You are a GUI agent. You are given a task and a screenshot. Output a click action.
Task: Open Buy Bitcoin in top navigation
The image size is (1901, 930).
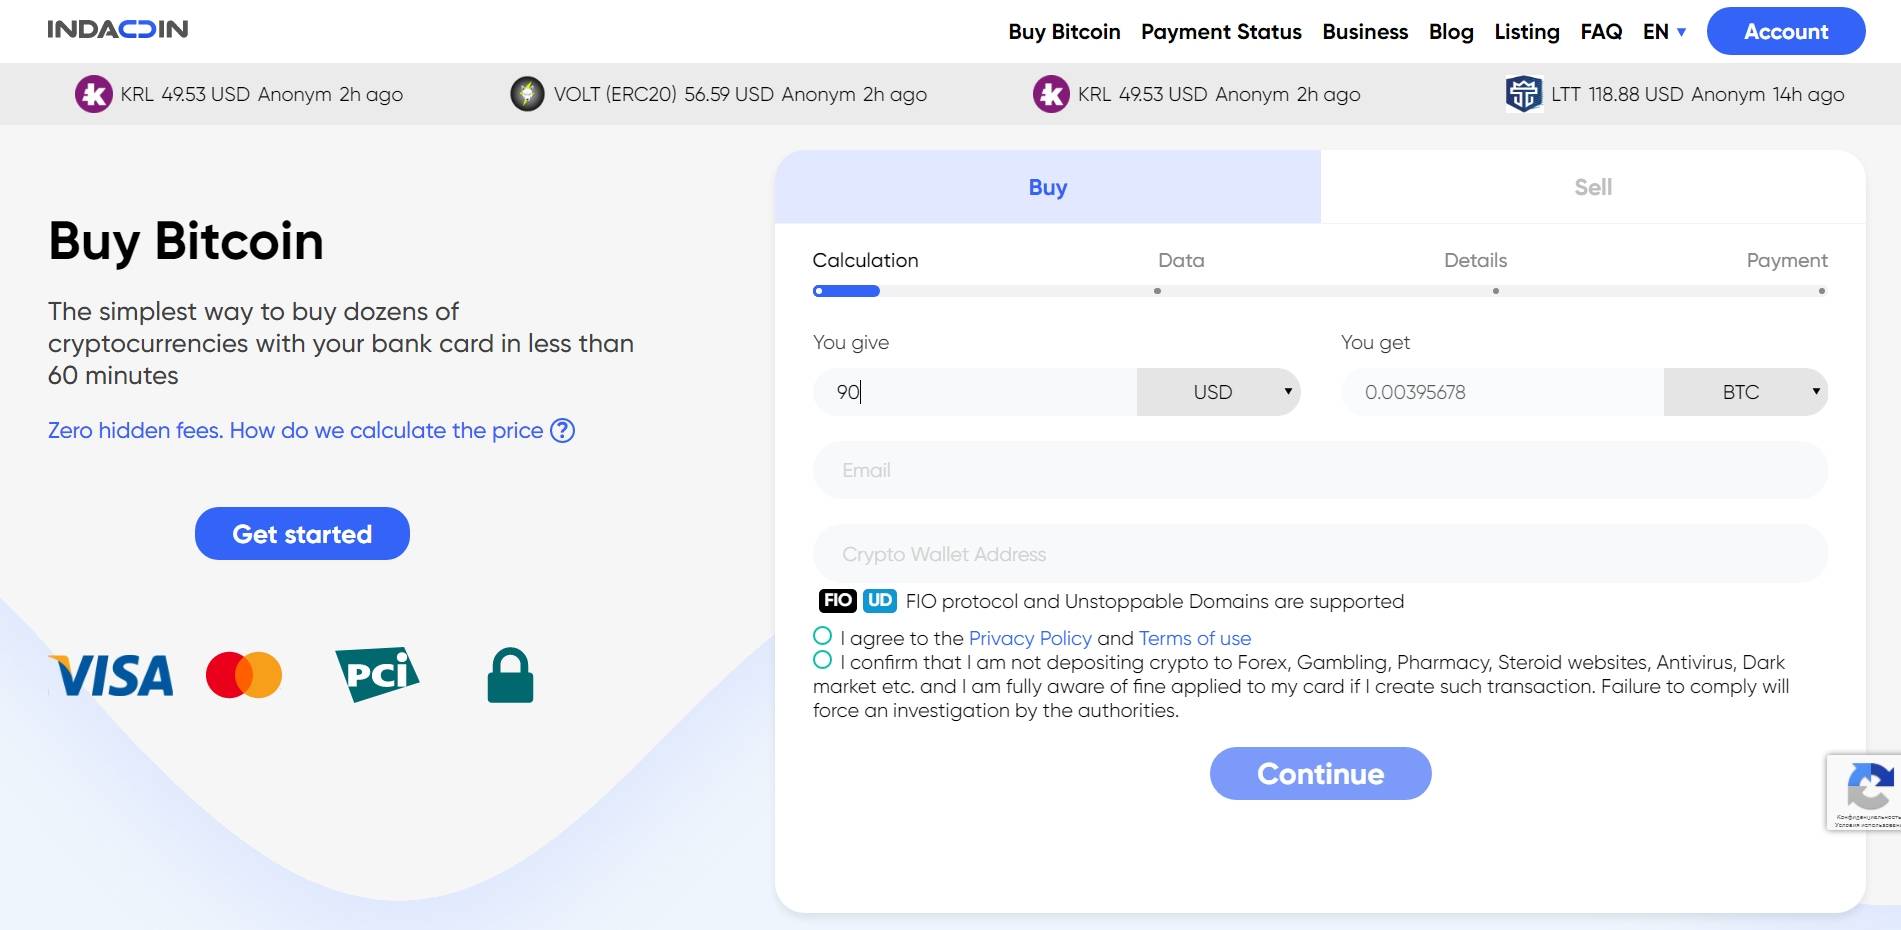point(1064,32)
